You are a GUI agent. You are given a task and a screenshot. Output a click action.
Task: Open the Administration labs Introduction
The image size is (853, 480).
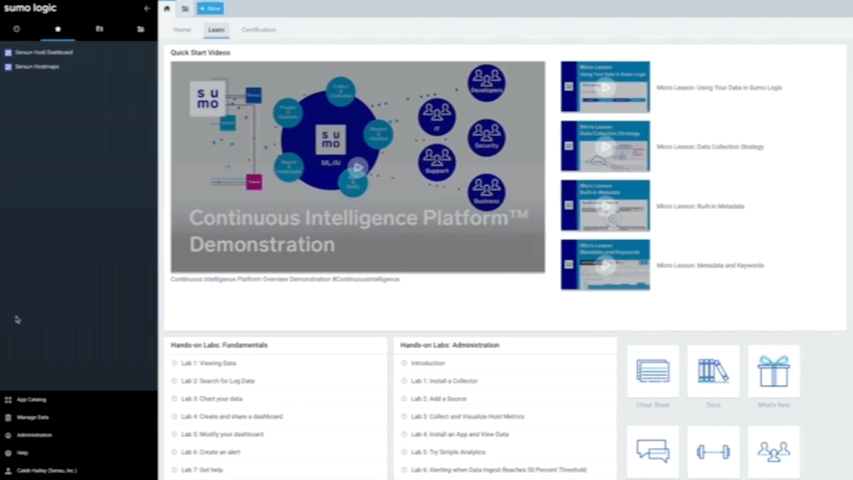coord(428,363)
